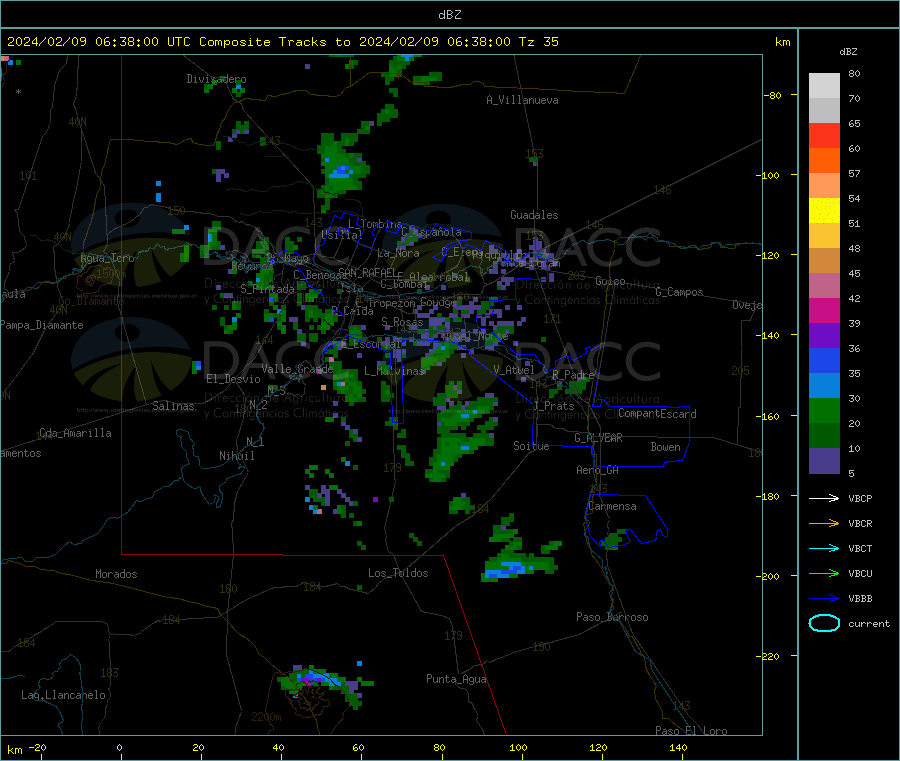Click the 'dBZ' title at the top
900x761 pixels.
click(x=449, y=15)
